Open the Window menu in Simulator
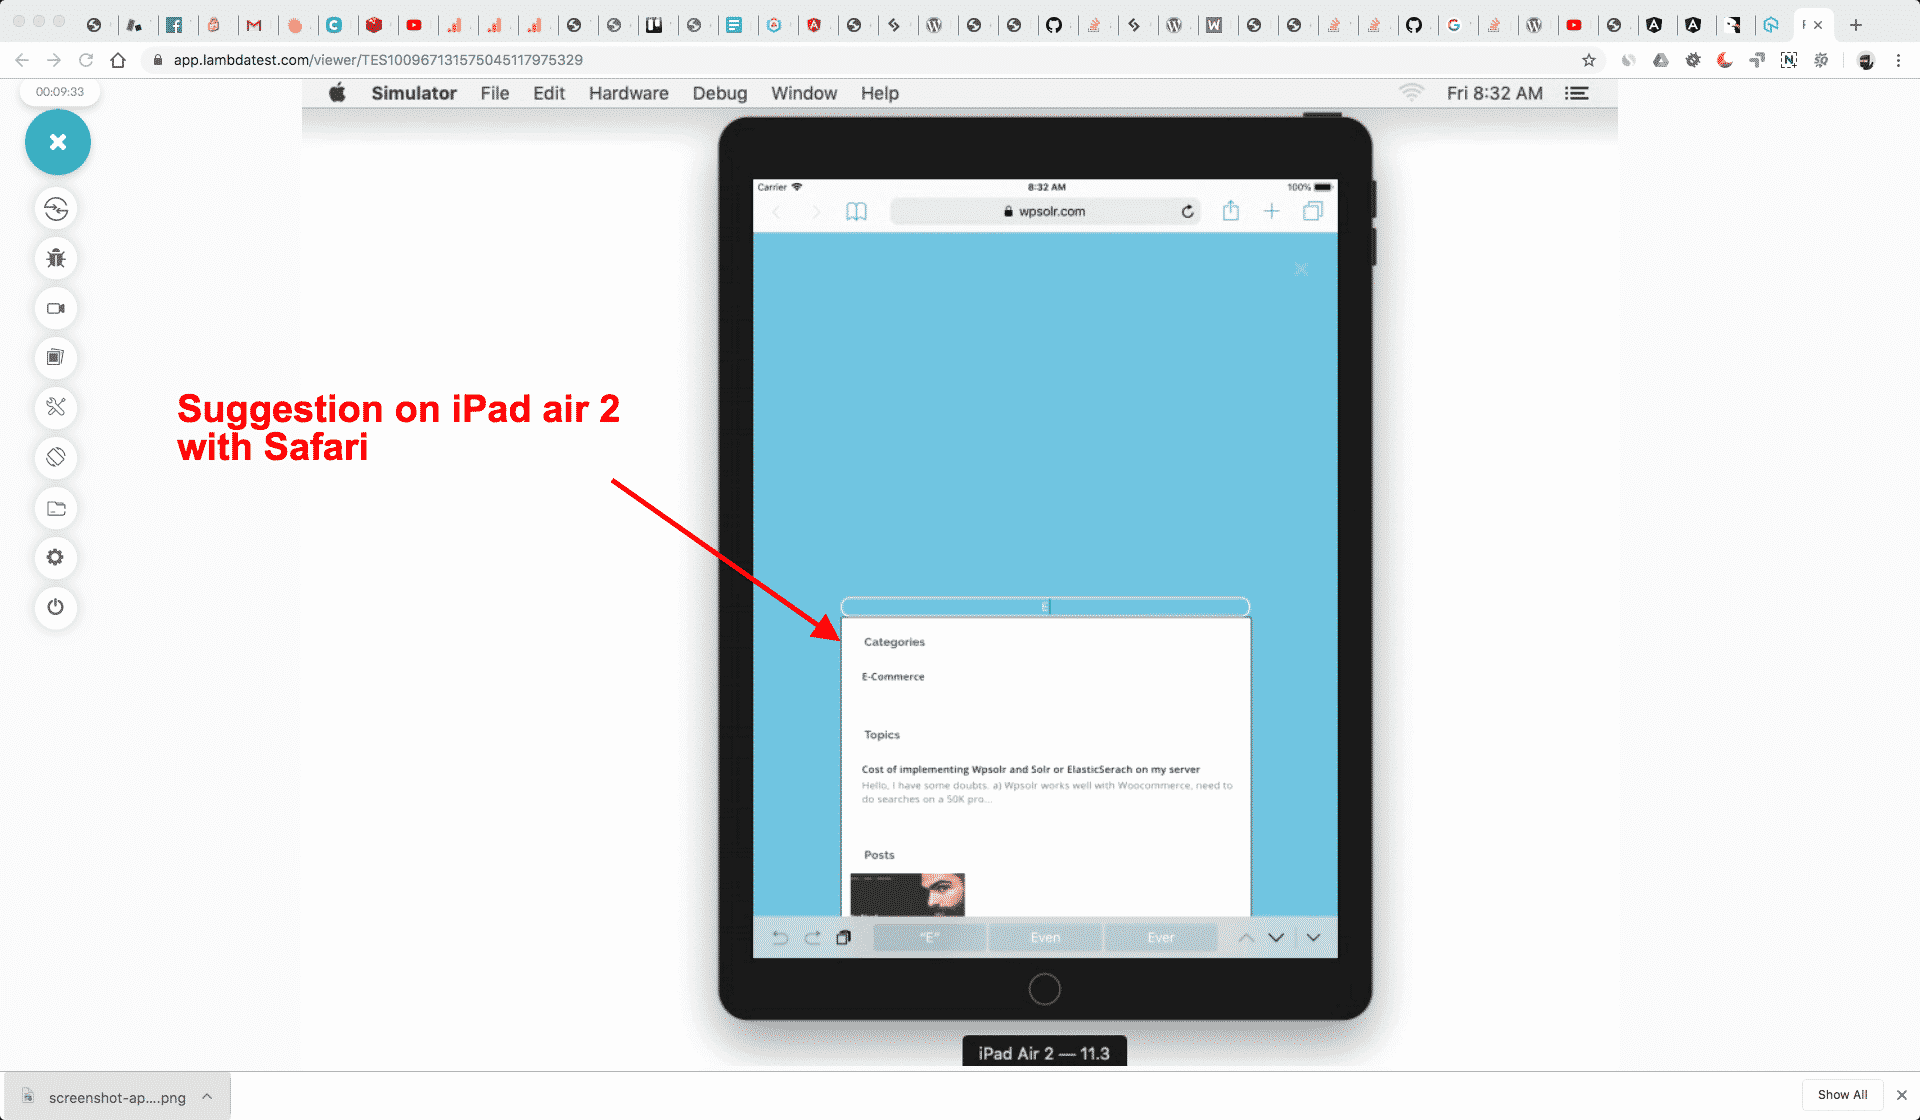The image size is (1920, 1120). click(x=803, y=93)
